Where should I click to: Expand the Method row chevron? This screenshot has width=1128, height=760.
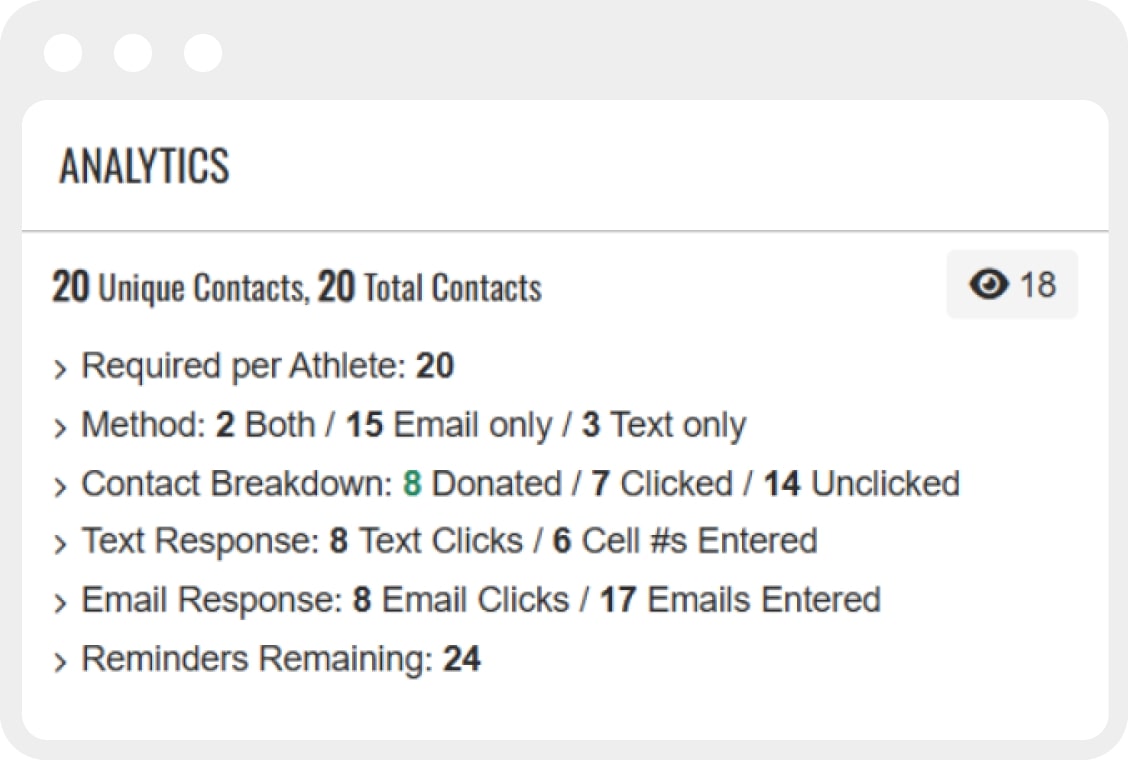point(60,428)
